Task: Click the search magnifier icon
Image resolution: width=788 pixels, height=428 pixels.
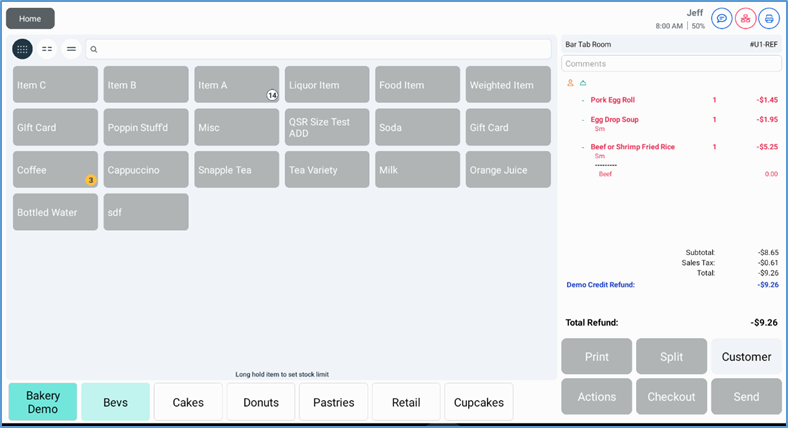Action: [94, 48]
